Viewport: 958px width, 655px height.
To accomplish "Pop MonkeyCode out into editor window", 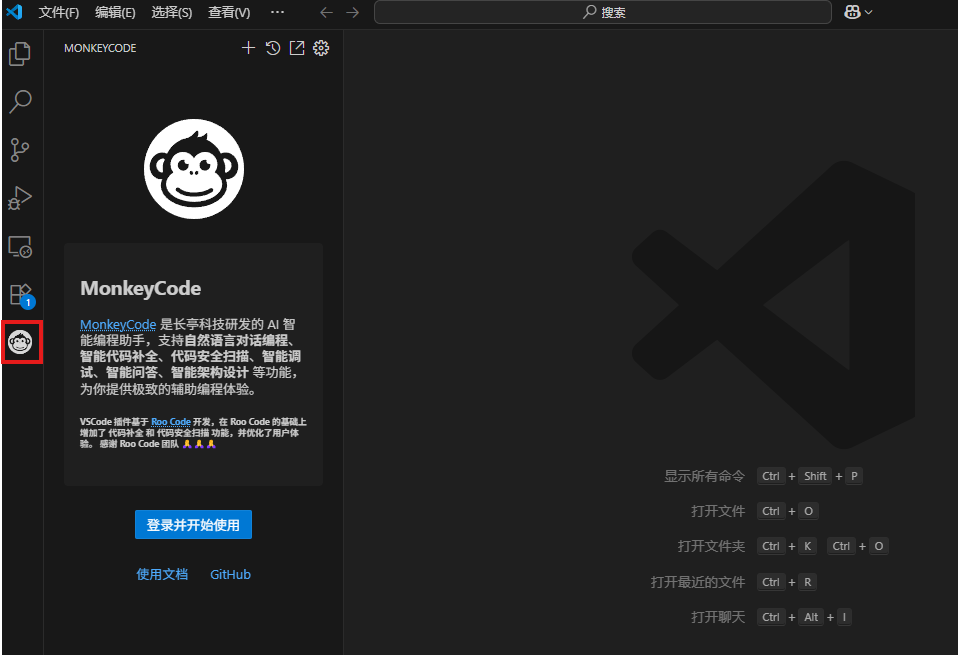I will point(297,48).
